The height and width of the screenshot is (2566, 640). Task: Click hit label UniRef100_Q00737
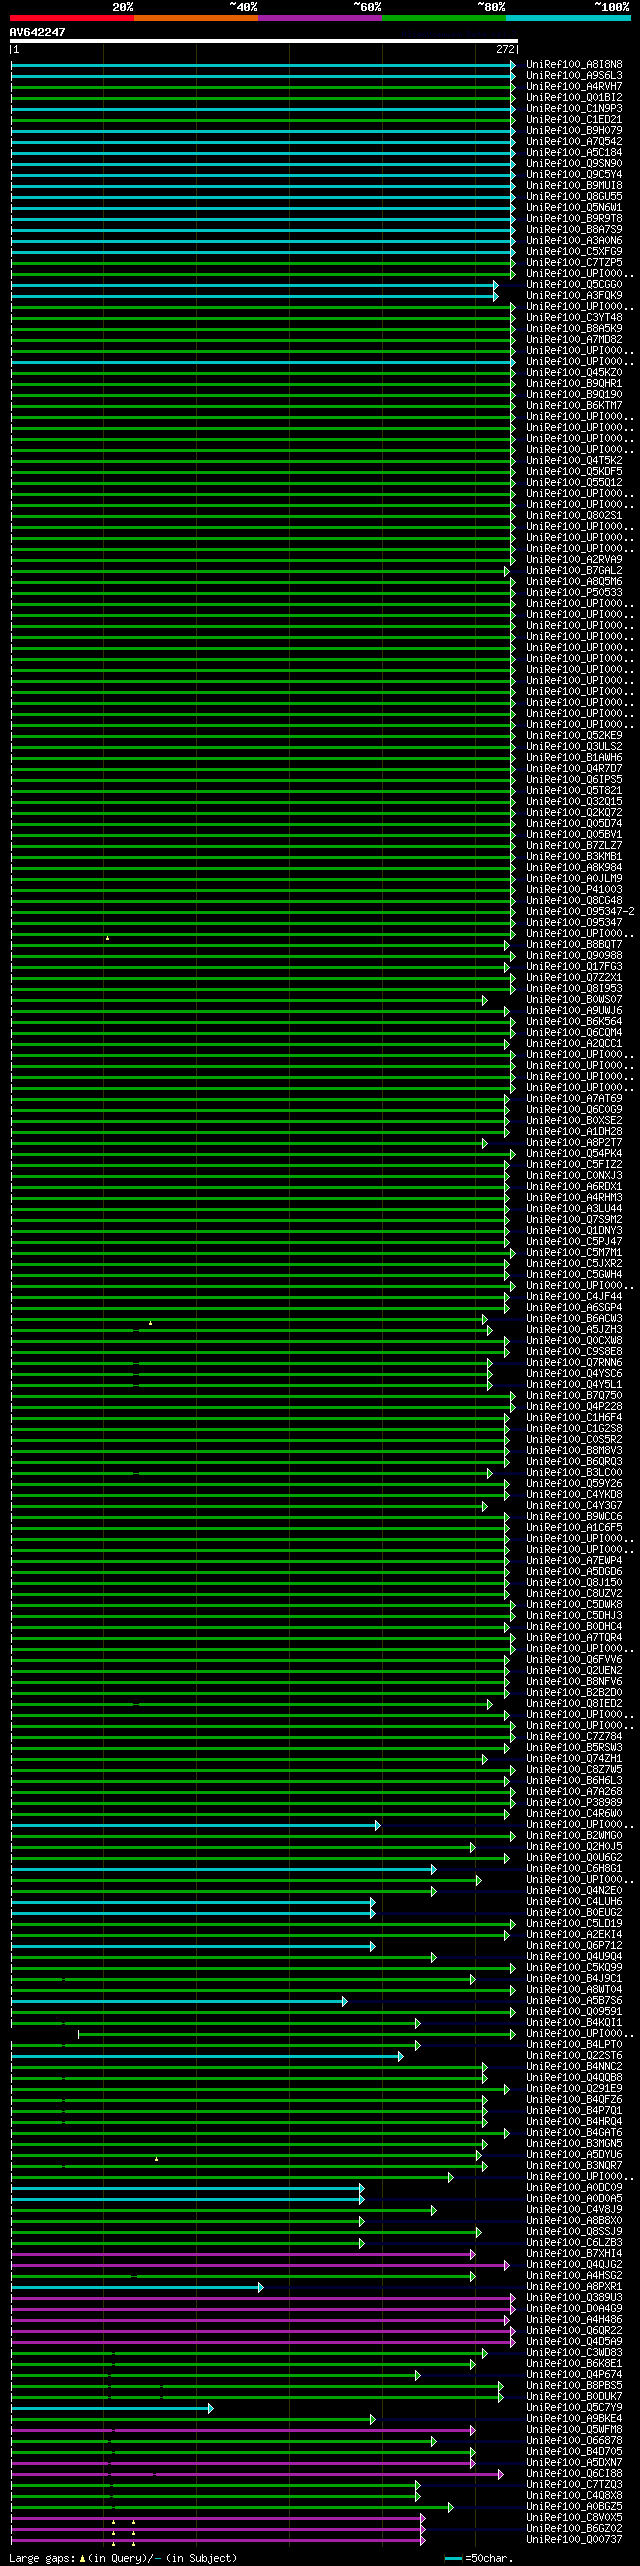click(574, 2540)
